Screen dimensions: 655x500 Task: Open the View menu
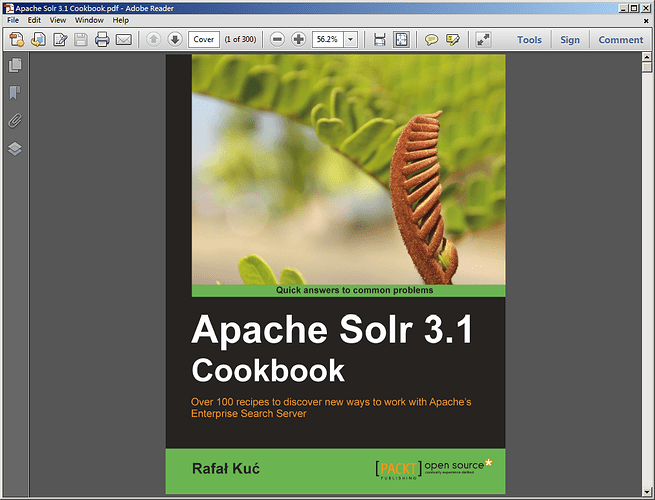pos(58,20)
